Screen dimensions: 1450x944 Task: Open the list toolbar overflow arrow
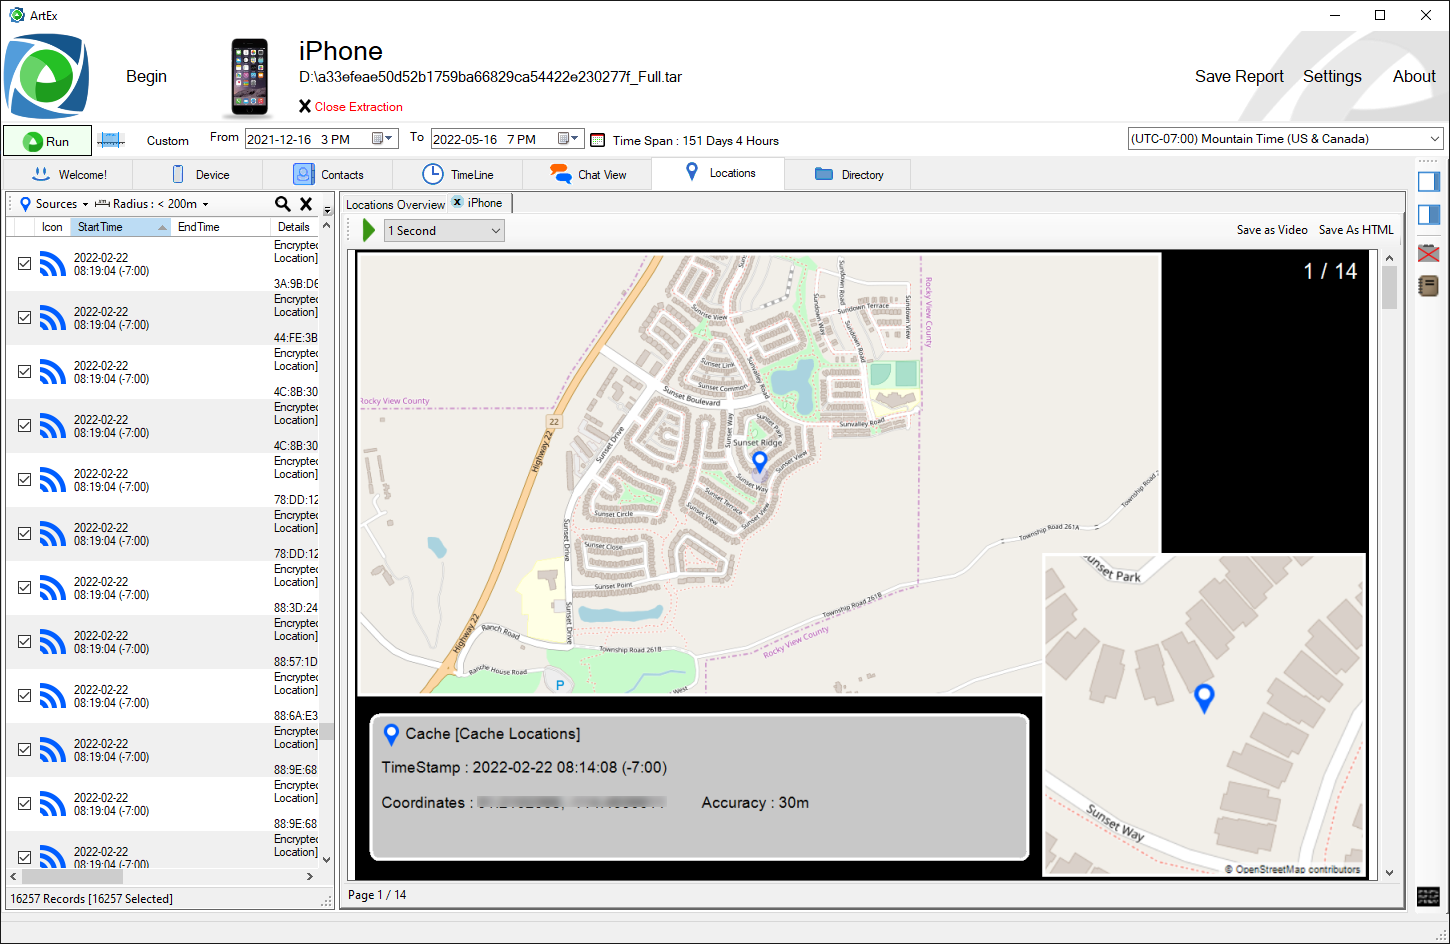click(327, 210)
